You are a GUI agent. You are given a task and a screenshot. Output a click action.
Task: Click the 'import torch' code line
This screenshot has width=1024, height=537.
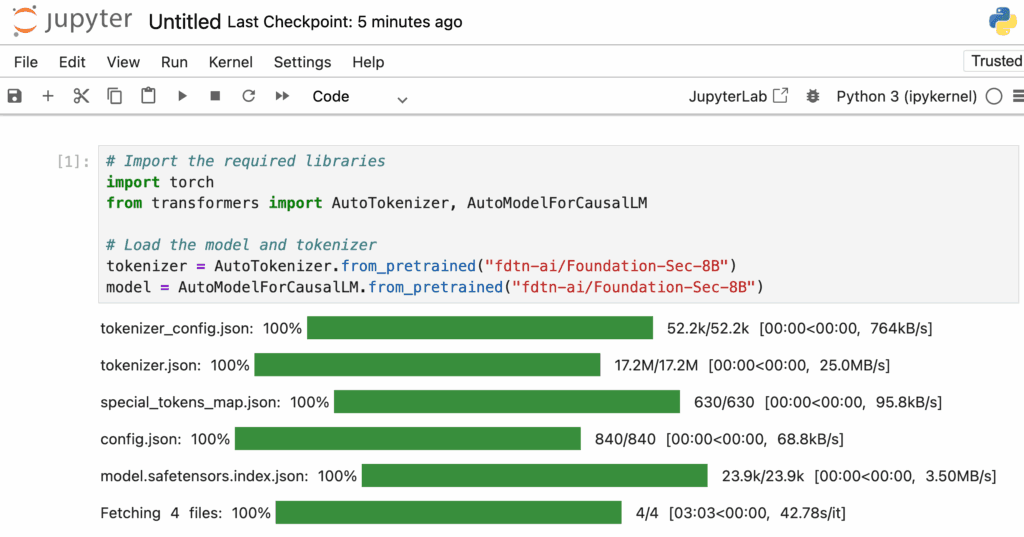pyautogui.click(x=160, y=182)
